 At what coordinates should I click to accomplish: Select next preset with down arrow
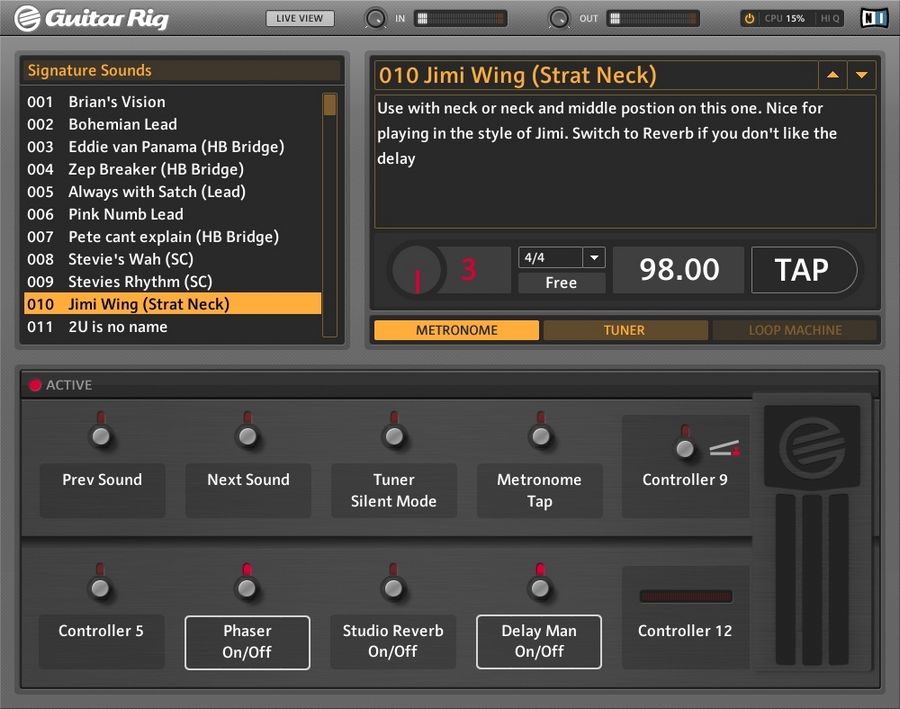point(861,75)
